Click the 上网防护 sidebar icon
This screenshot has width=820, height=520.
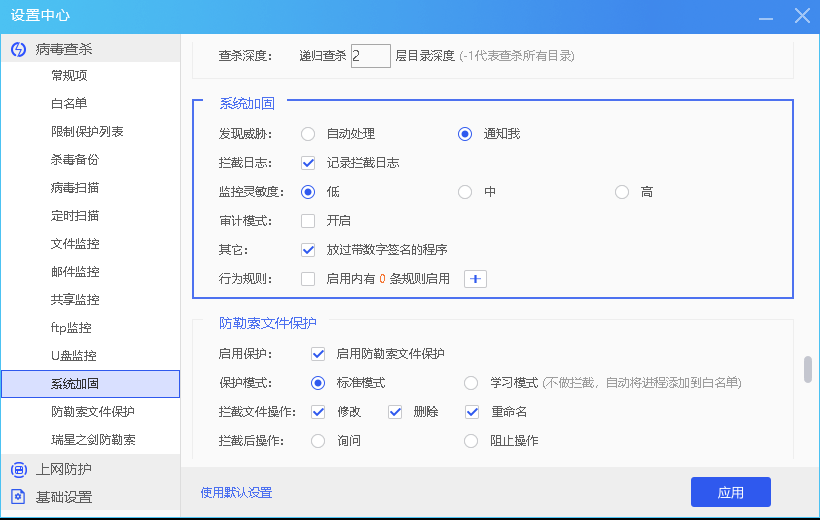coord(18,469)
